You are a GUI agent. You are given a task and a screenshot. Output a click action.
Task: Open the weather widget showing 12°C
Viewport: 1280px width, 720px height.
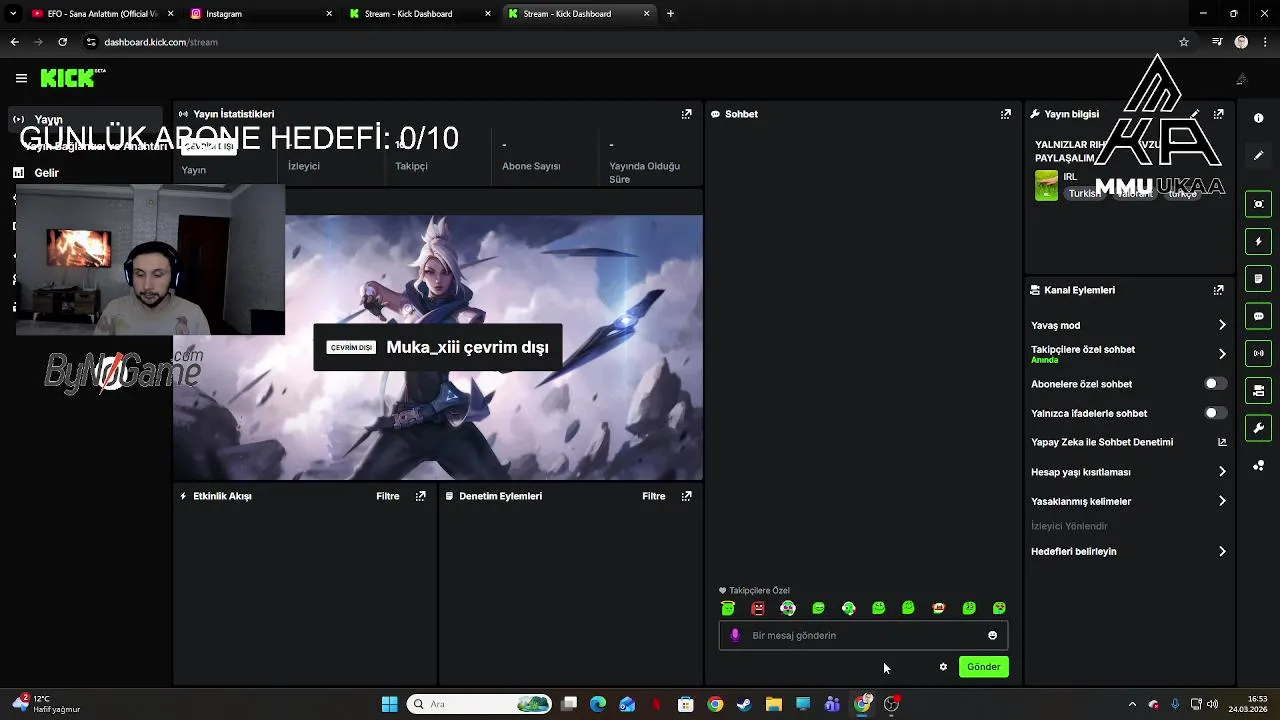point(46,704)
